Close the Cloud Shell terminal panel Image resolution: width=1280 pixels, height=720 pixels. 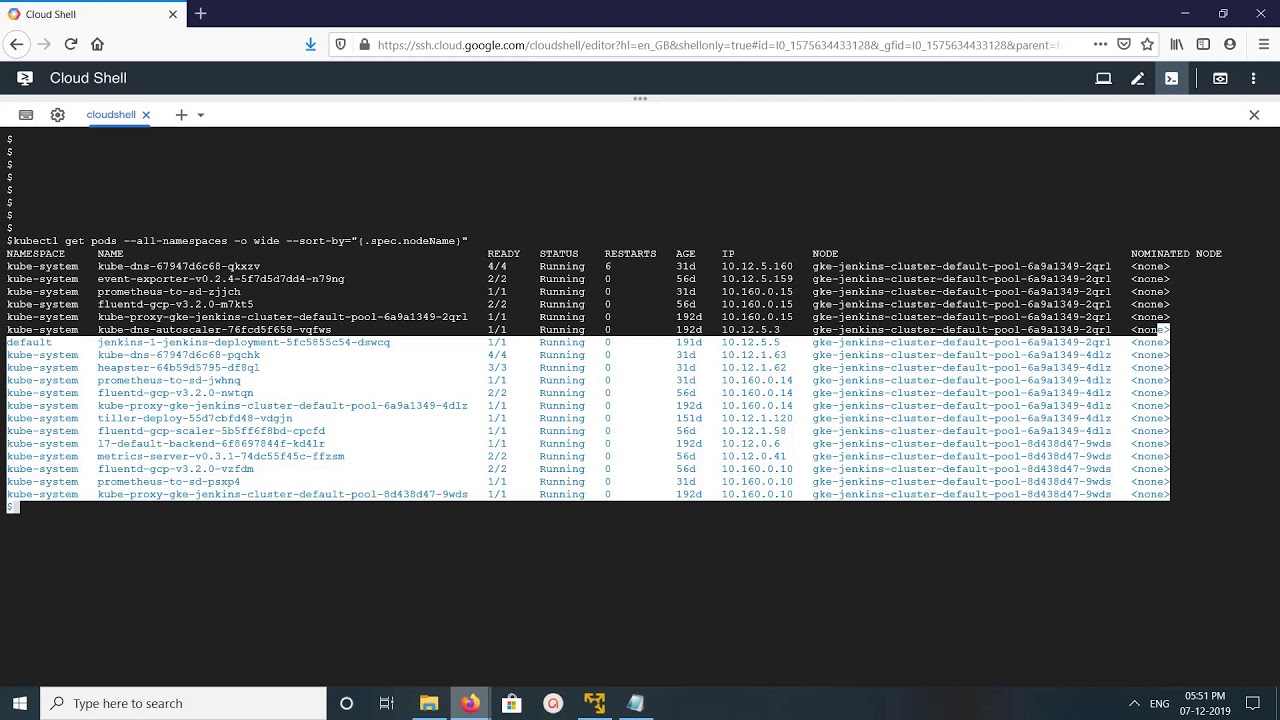coord(1254,115)
